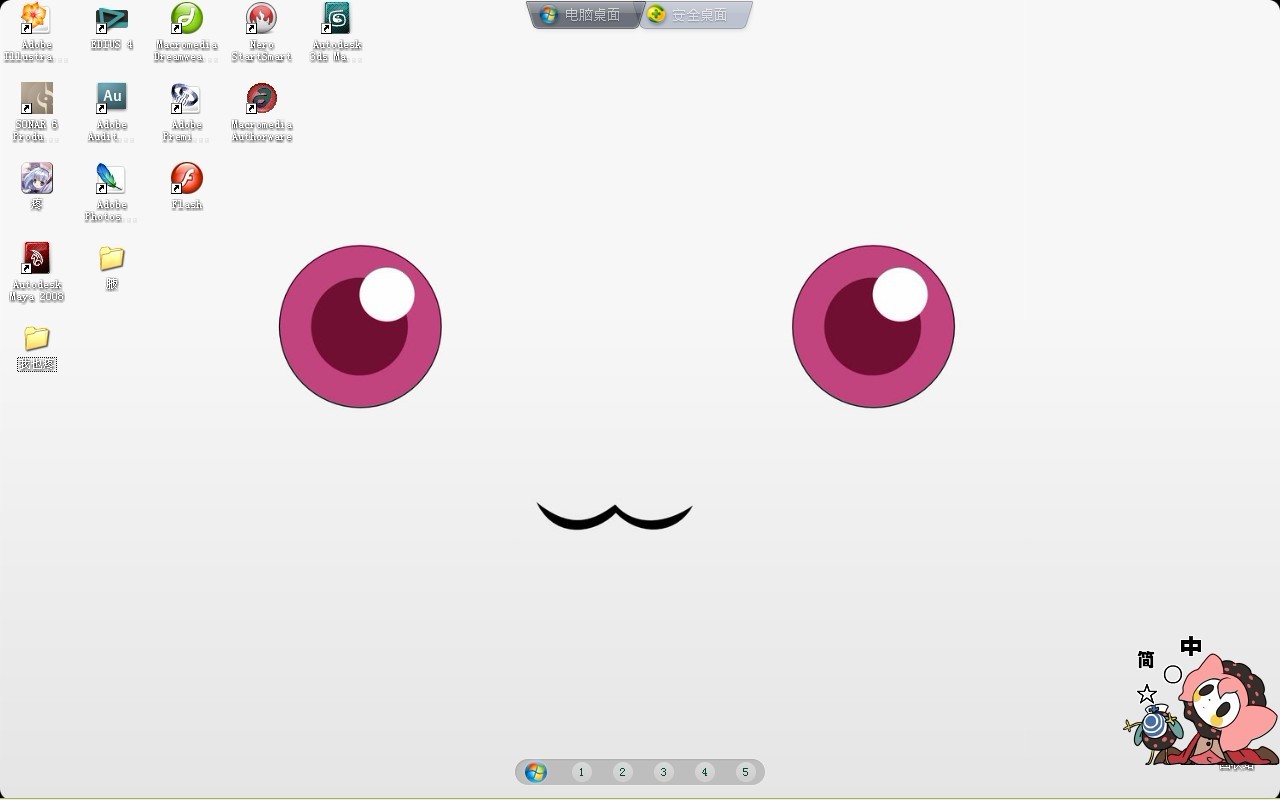This screenshot has width=1280, height=800.
Task: Select the 服 folder on desktop
Action: pos(111,259)
